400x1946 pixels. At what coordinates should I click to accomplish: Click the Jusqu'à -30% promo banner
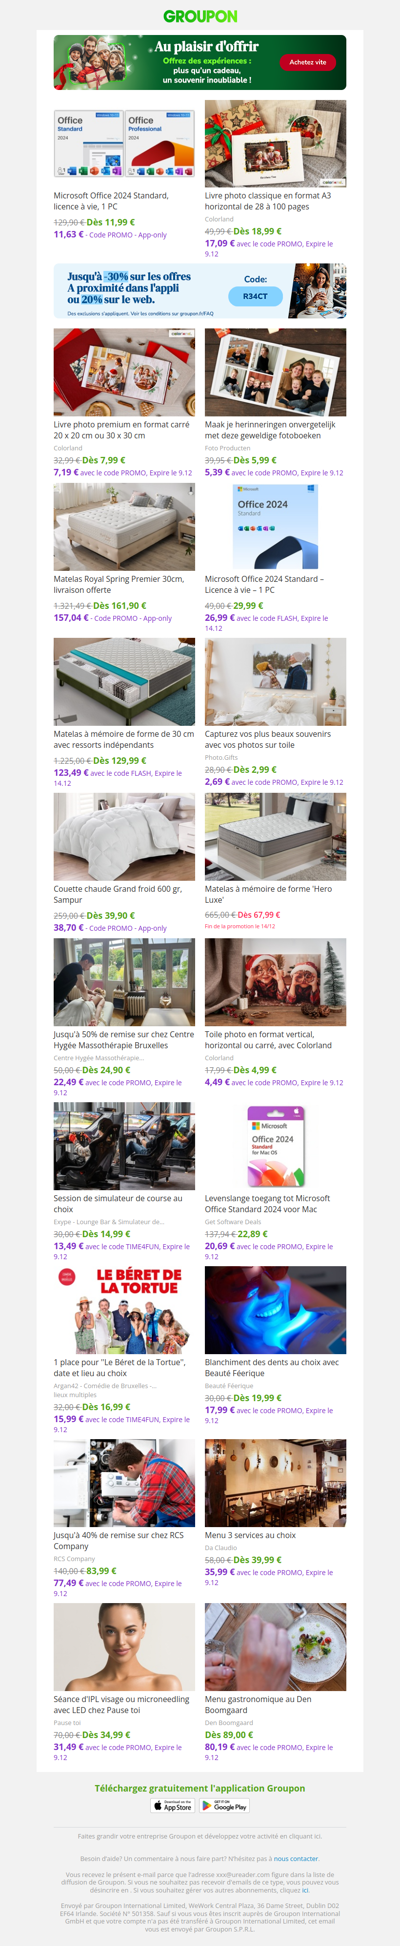200,291
